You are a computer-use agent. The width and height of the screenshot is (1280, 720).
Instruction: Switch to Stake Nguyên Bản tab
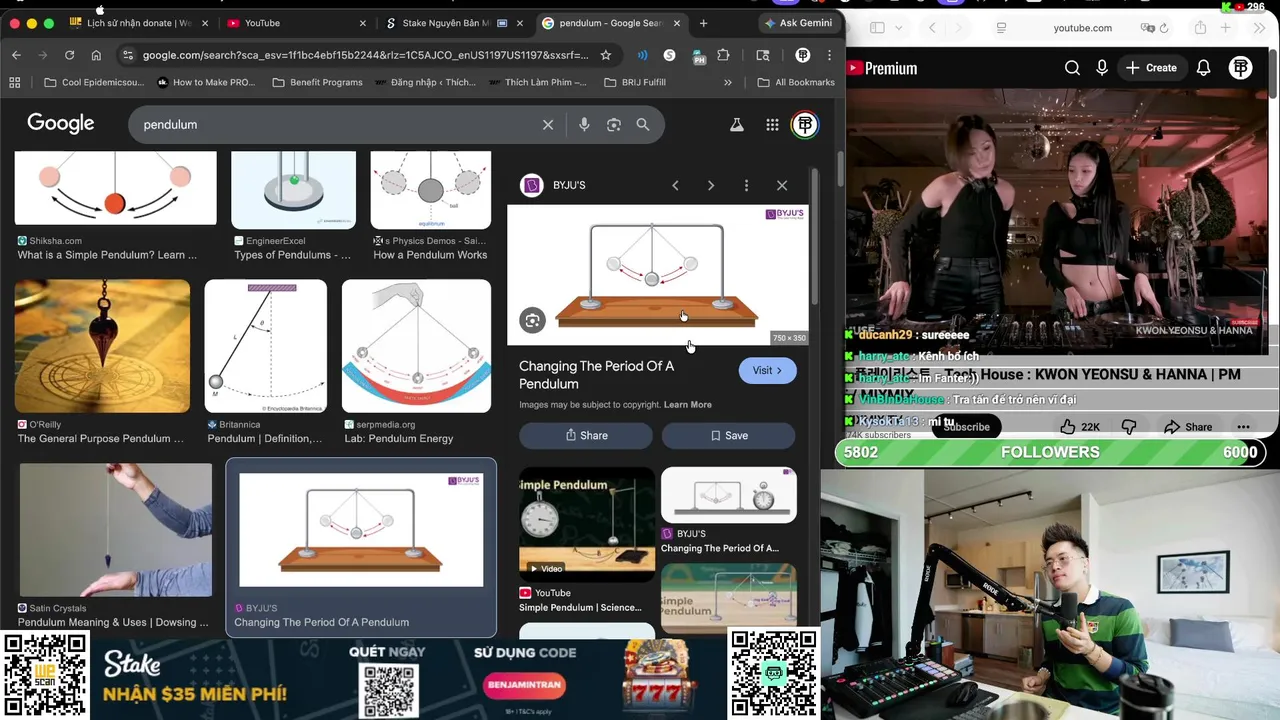click(x=452, y=23)
